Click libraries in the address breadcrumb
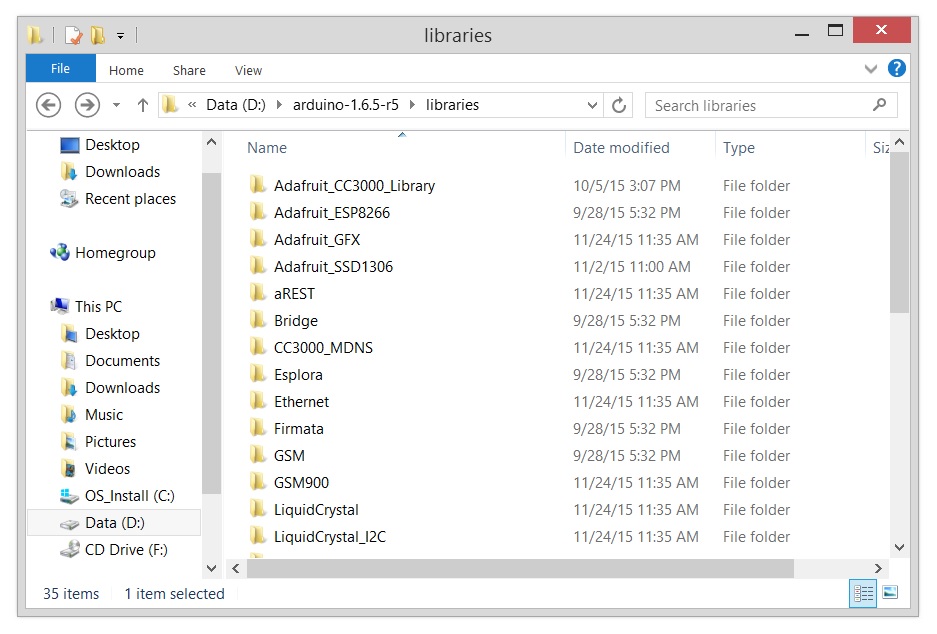937x634 pixels. [x=452, y=105]
